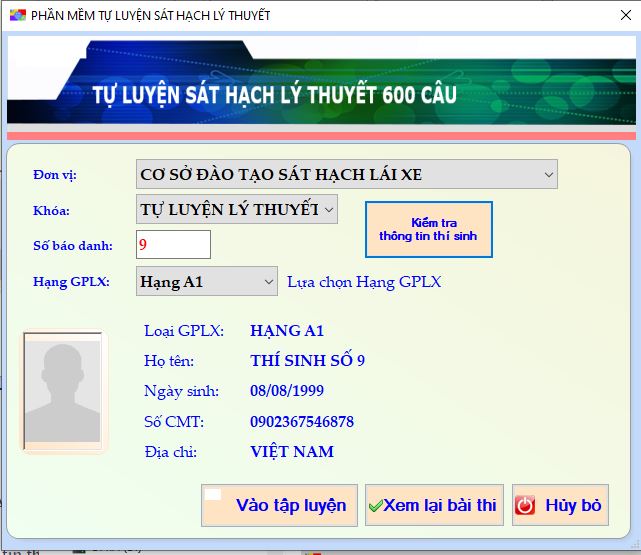Click the Họ tên label

click(169, 361)
